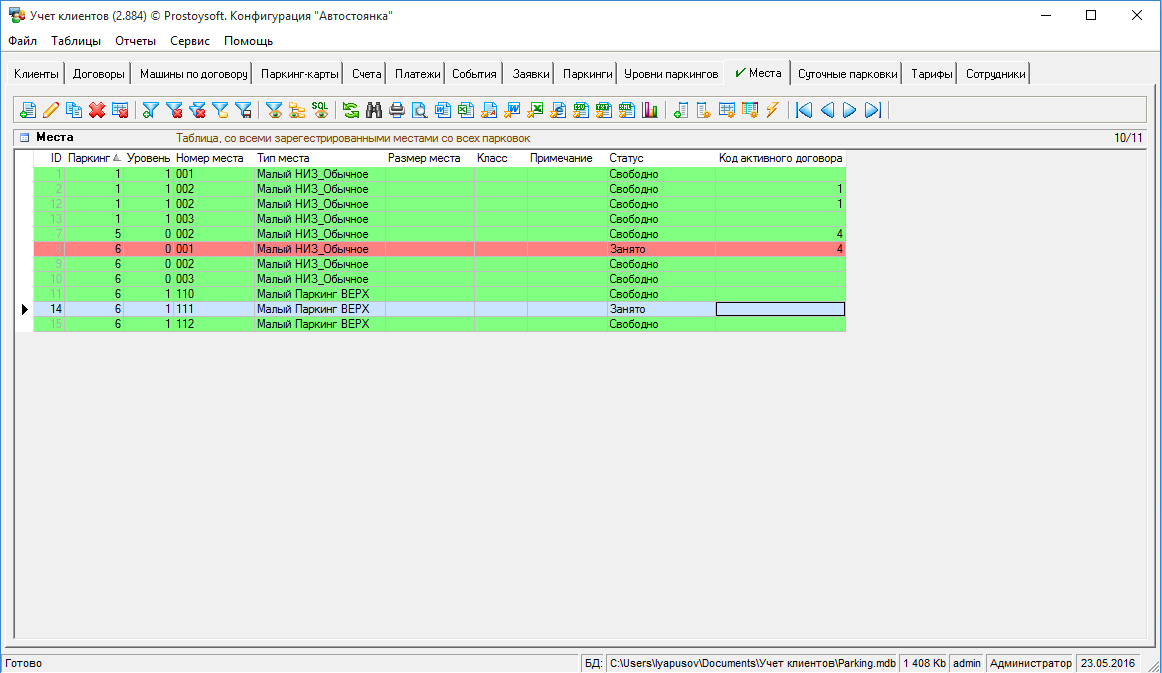Click the pencil edit record icon
Screen dimensions: 1162x673
pos(51,110)
